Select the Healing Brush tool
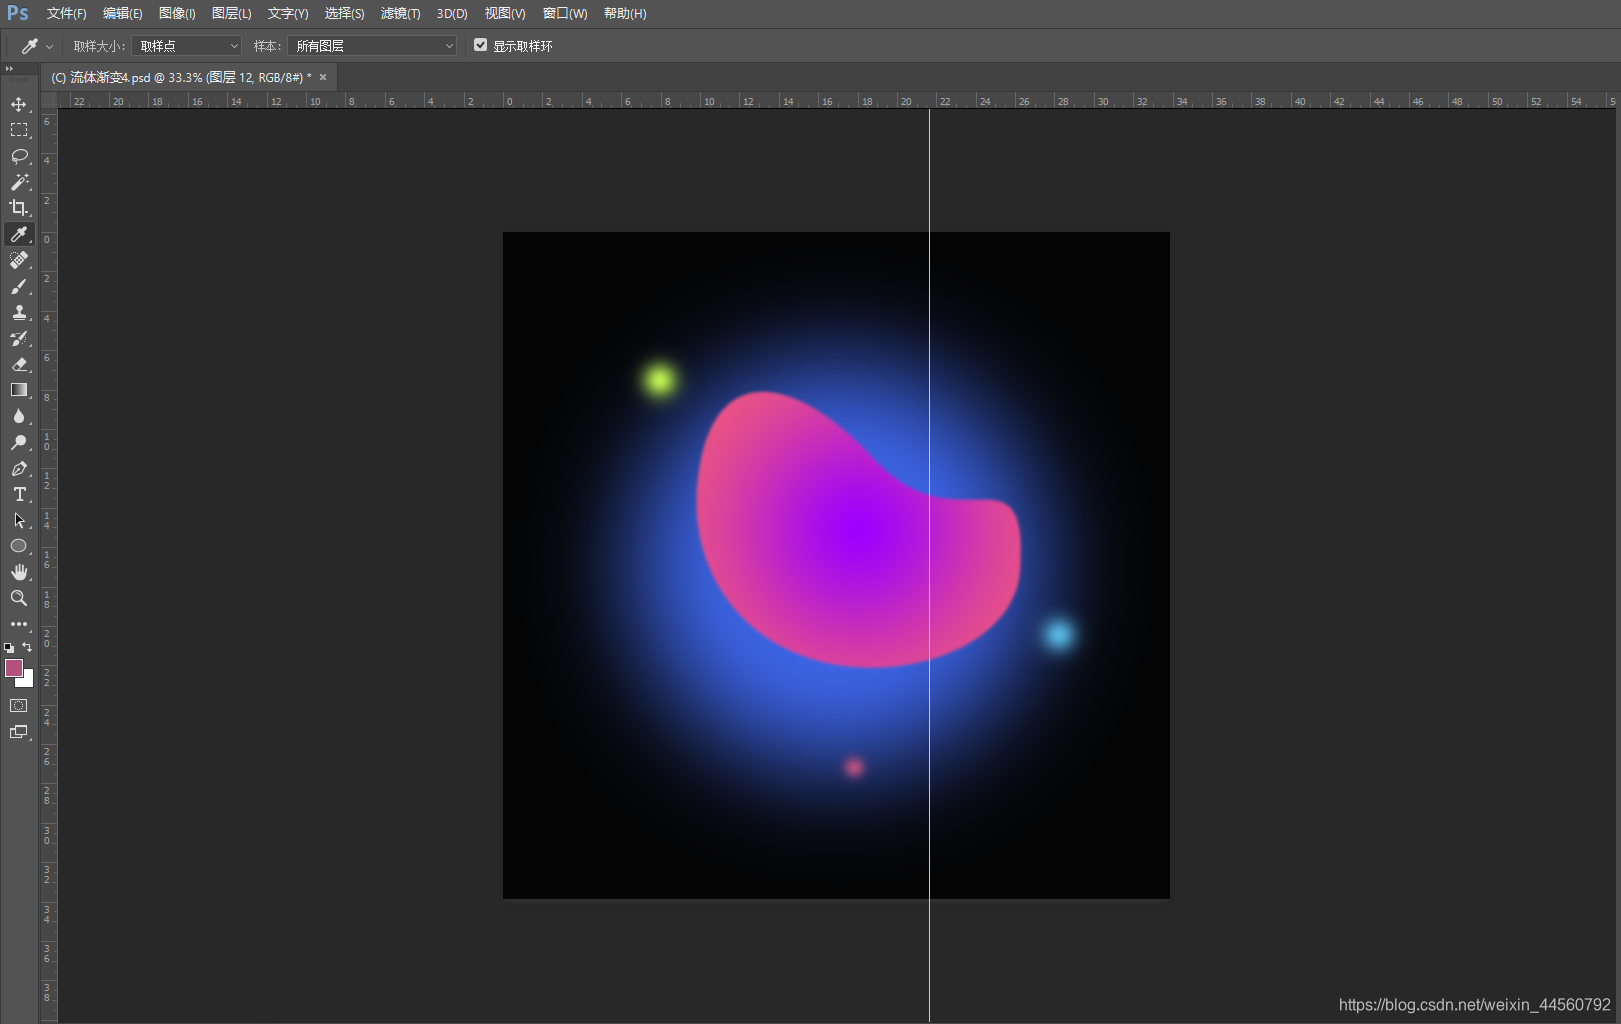 click(19, 260)
